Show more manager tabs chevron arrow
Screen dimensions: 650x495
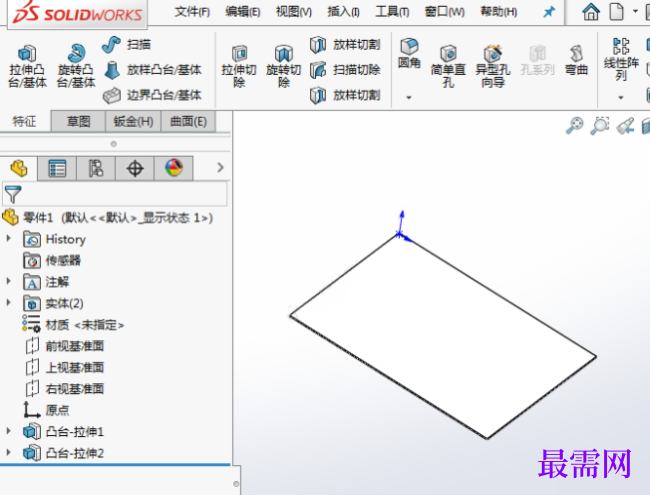pos(220,167)
